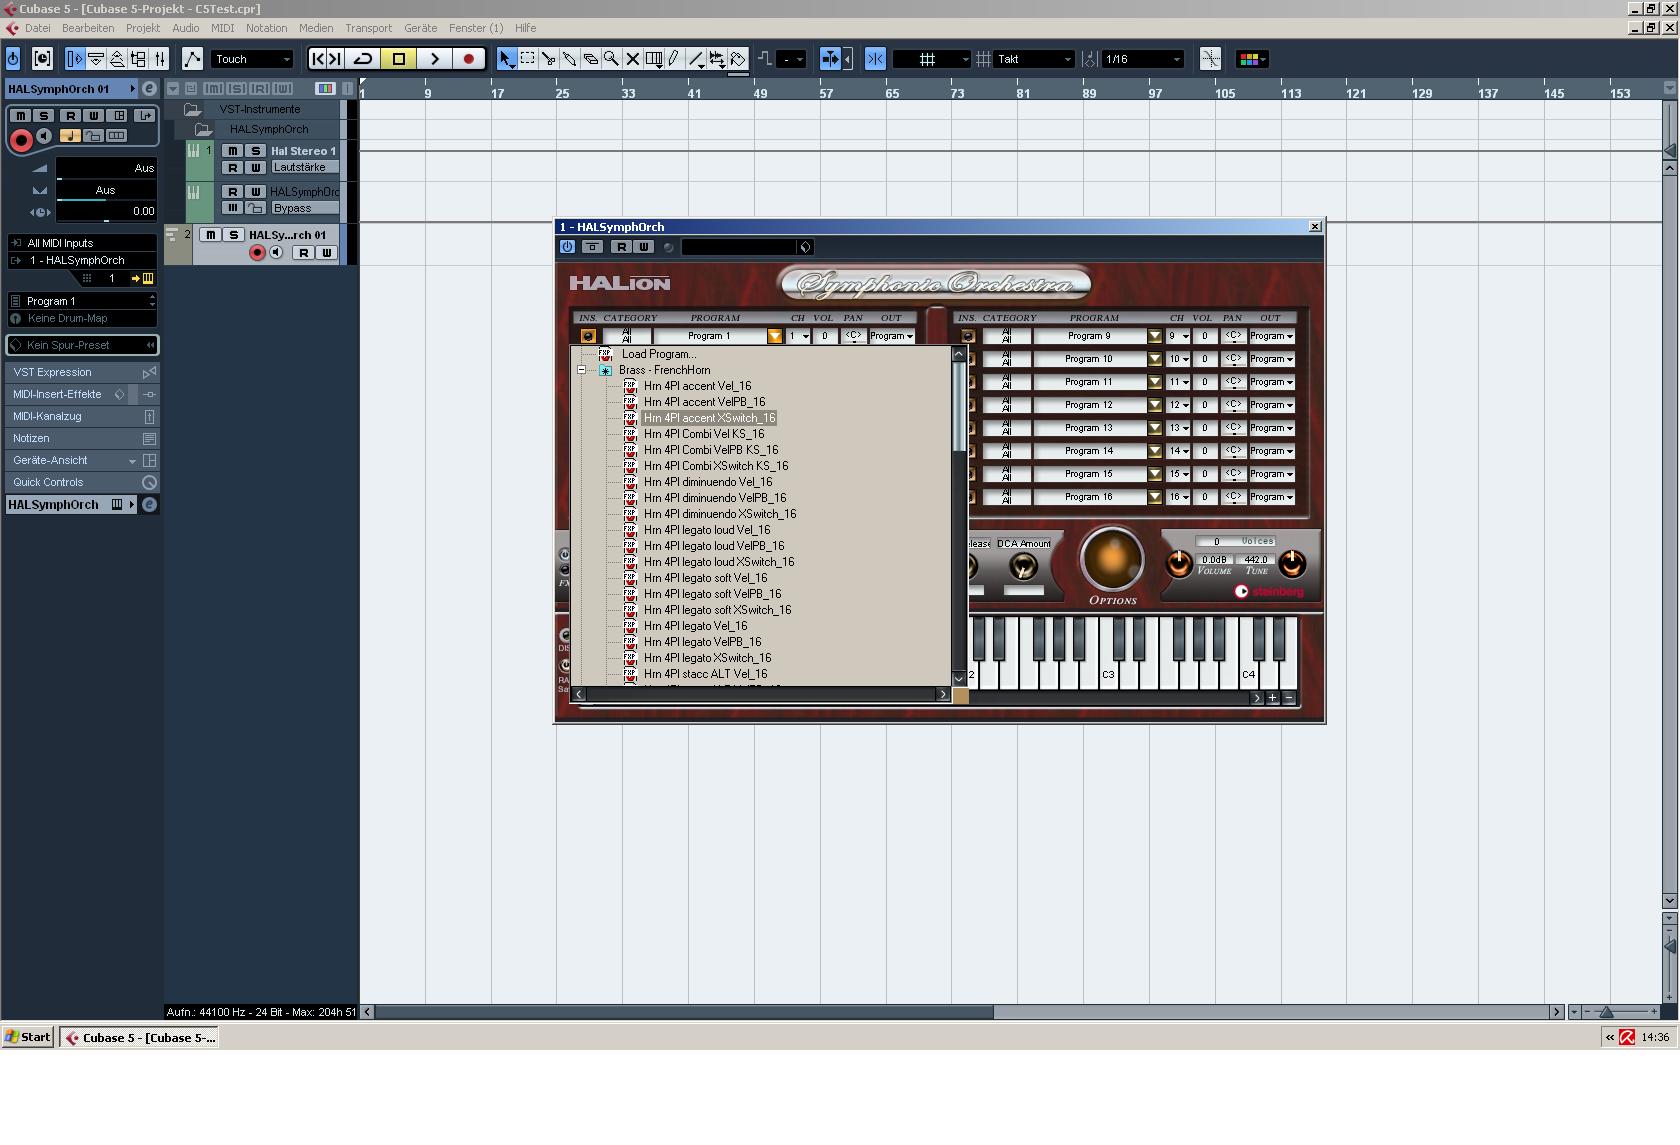Open the 1/16 quantize value dropdown
This screenshot has width=1680, height=1145.
pos(1143,59)
